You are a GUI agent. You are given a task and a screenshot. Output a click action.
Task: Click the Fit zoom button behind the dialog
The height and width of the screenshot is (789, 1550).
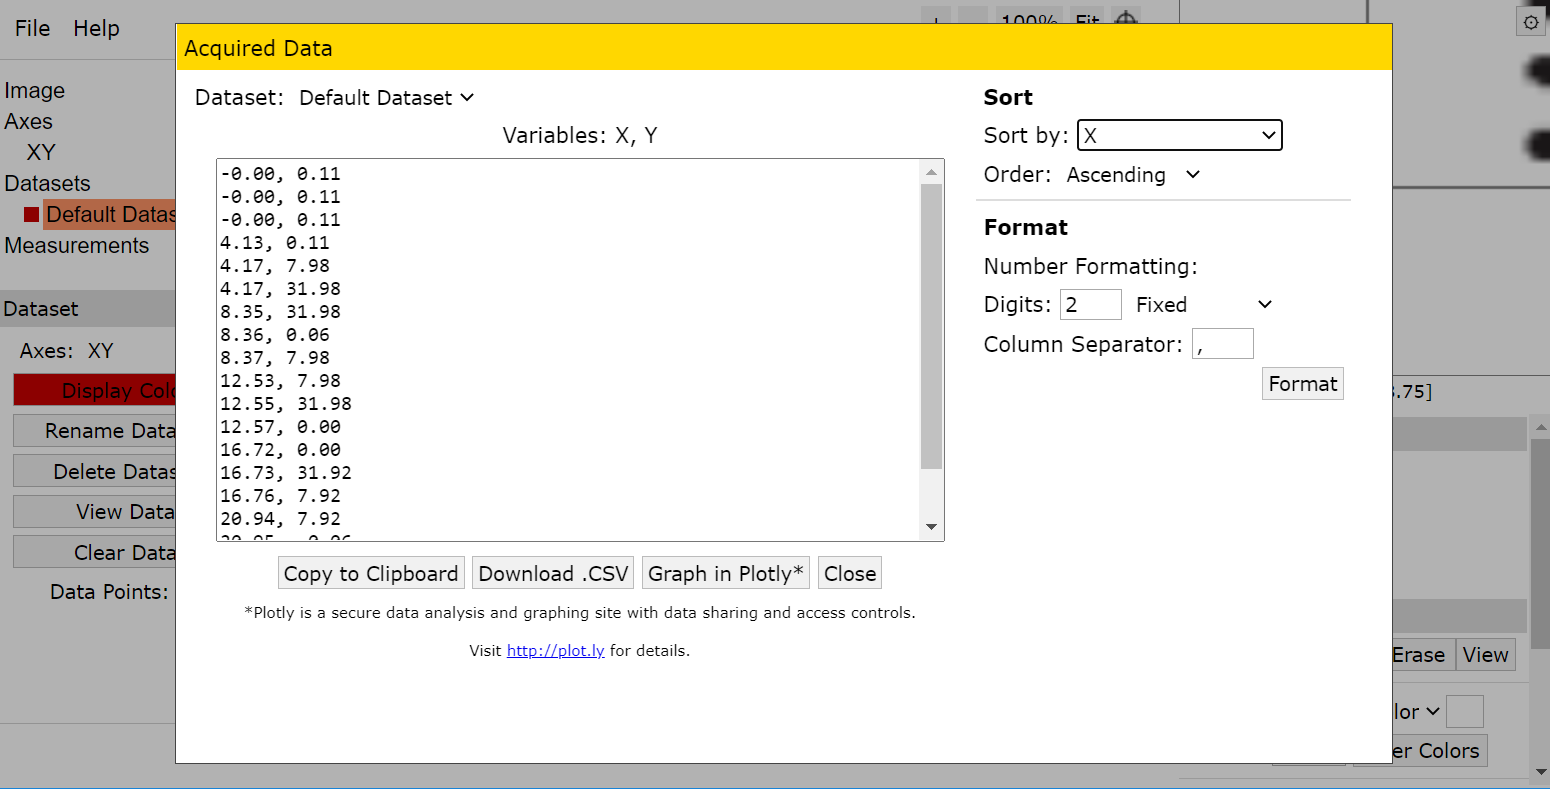[1087, 18]
